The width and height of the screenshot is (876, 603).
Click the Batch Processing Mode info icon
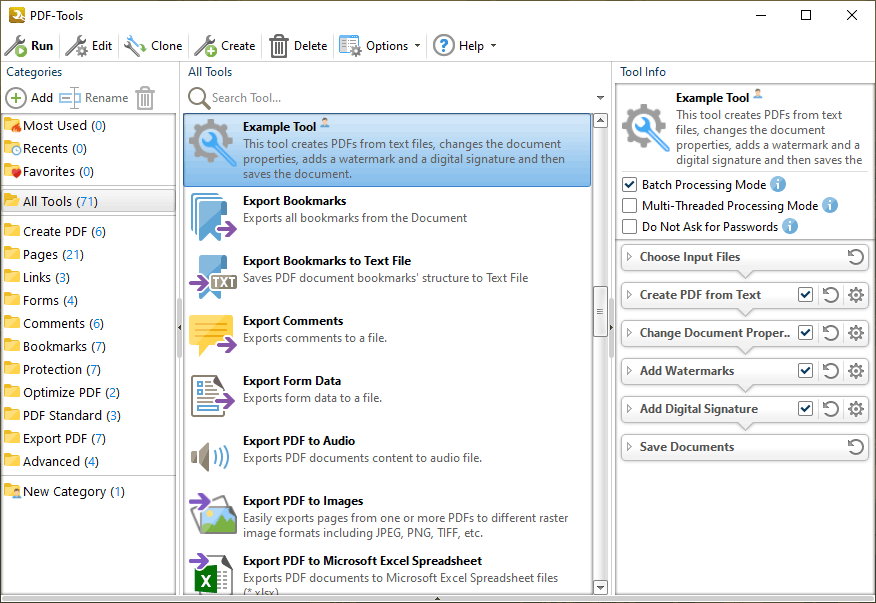pos(778,184)
